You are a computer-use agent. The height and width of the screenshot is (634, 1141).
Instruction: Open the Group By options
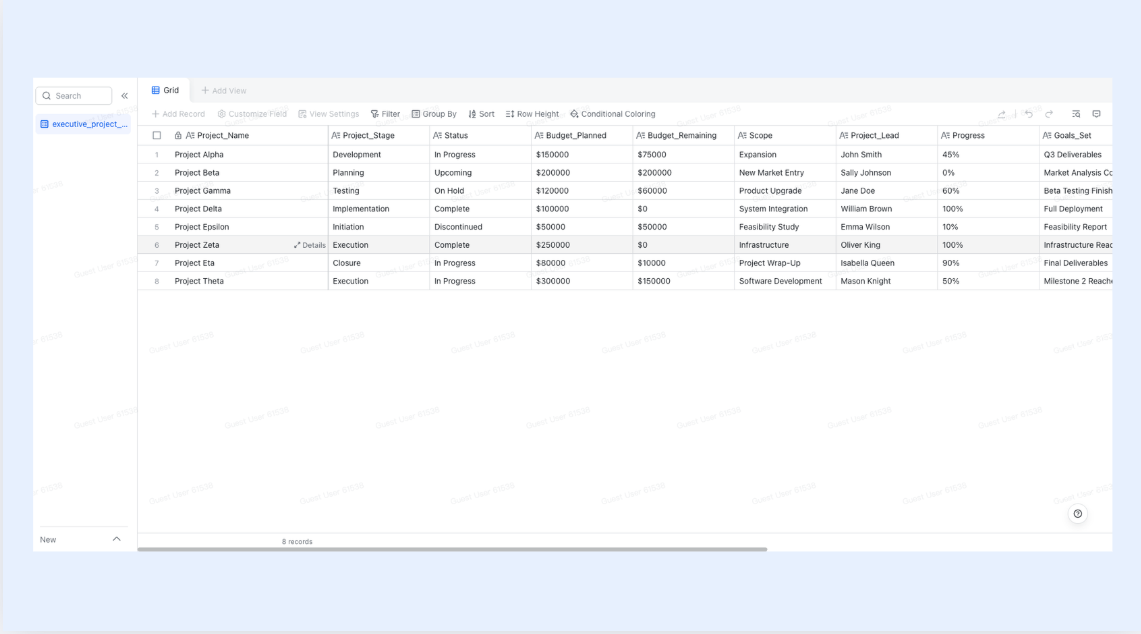click(x=434, y=114)
